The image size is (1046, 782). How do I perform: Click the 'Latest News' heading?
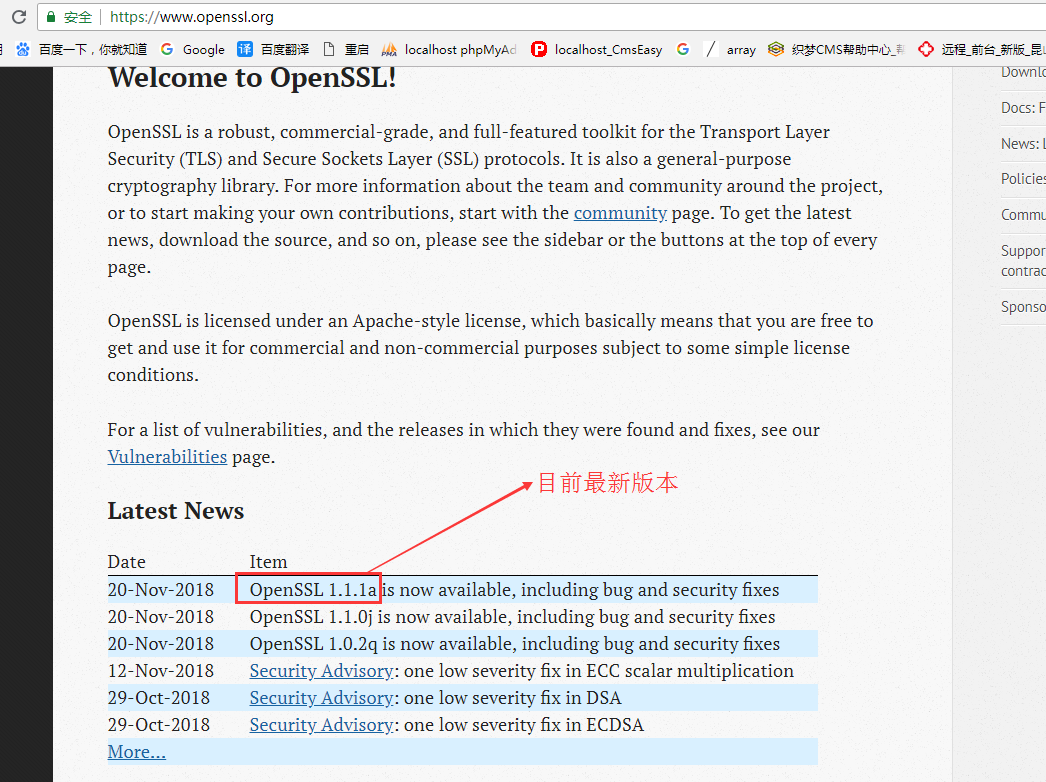pyautogui.click(x=175, y=510)
